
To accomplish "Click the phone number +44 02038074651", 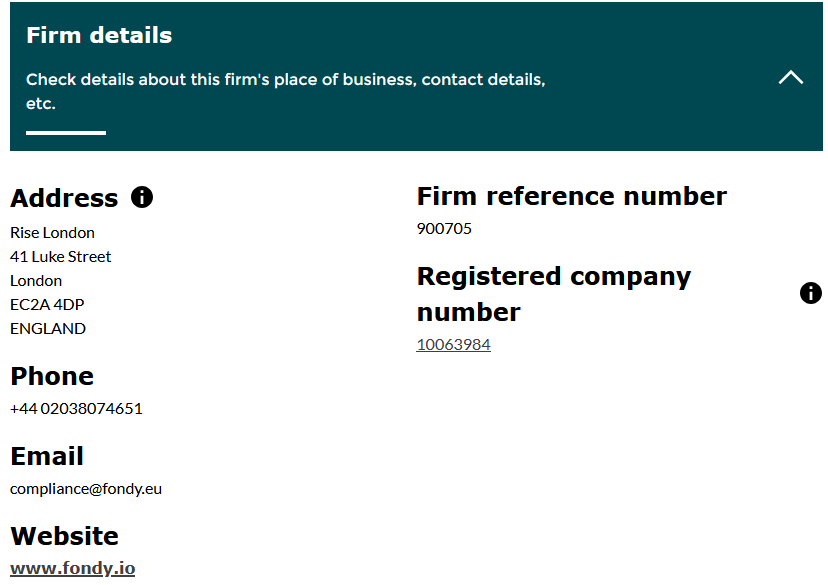I will coord(76,408).
